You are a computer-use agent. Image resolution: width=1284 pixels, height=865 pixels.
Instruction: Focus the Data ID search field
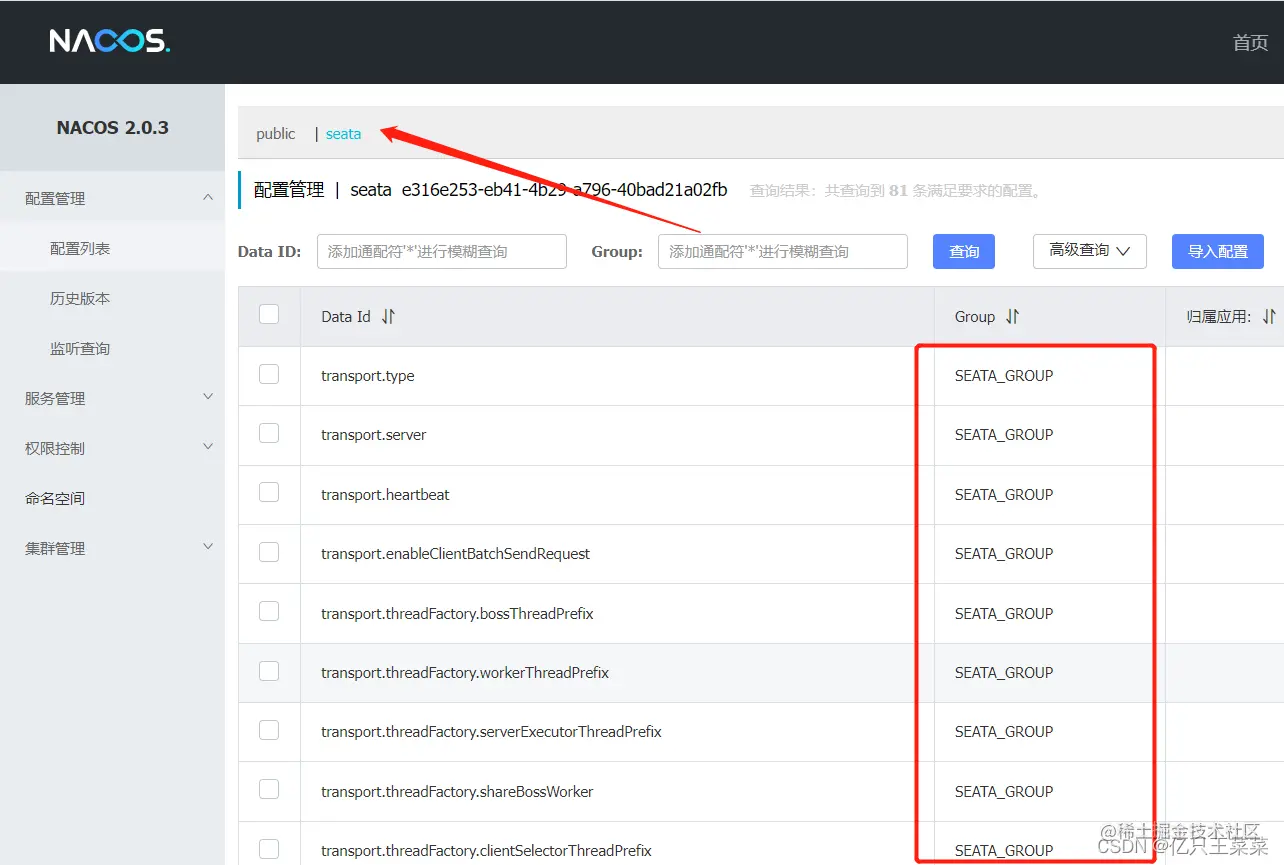442,251
